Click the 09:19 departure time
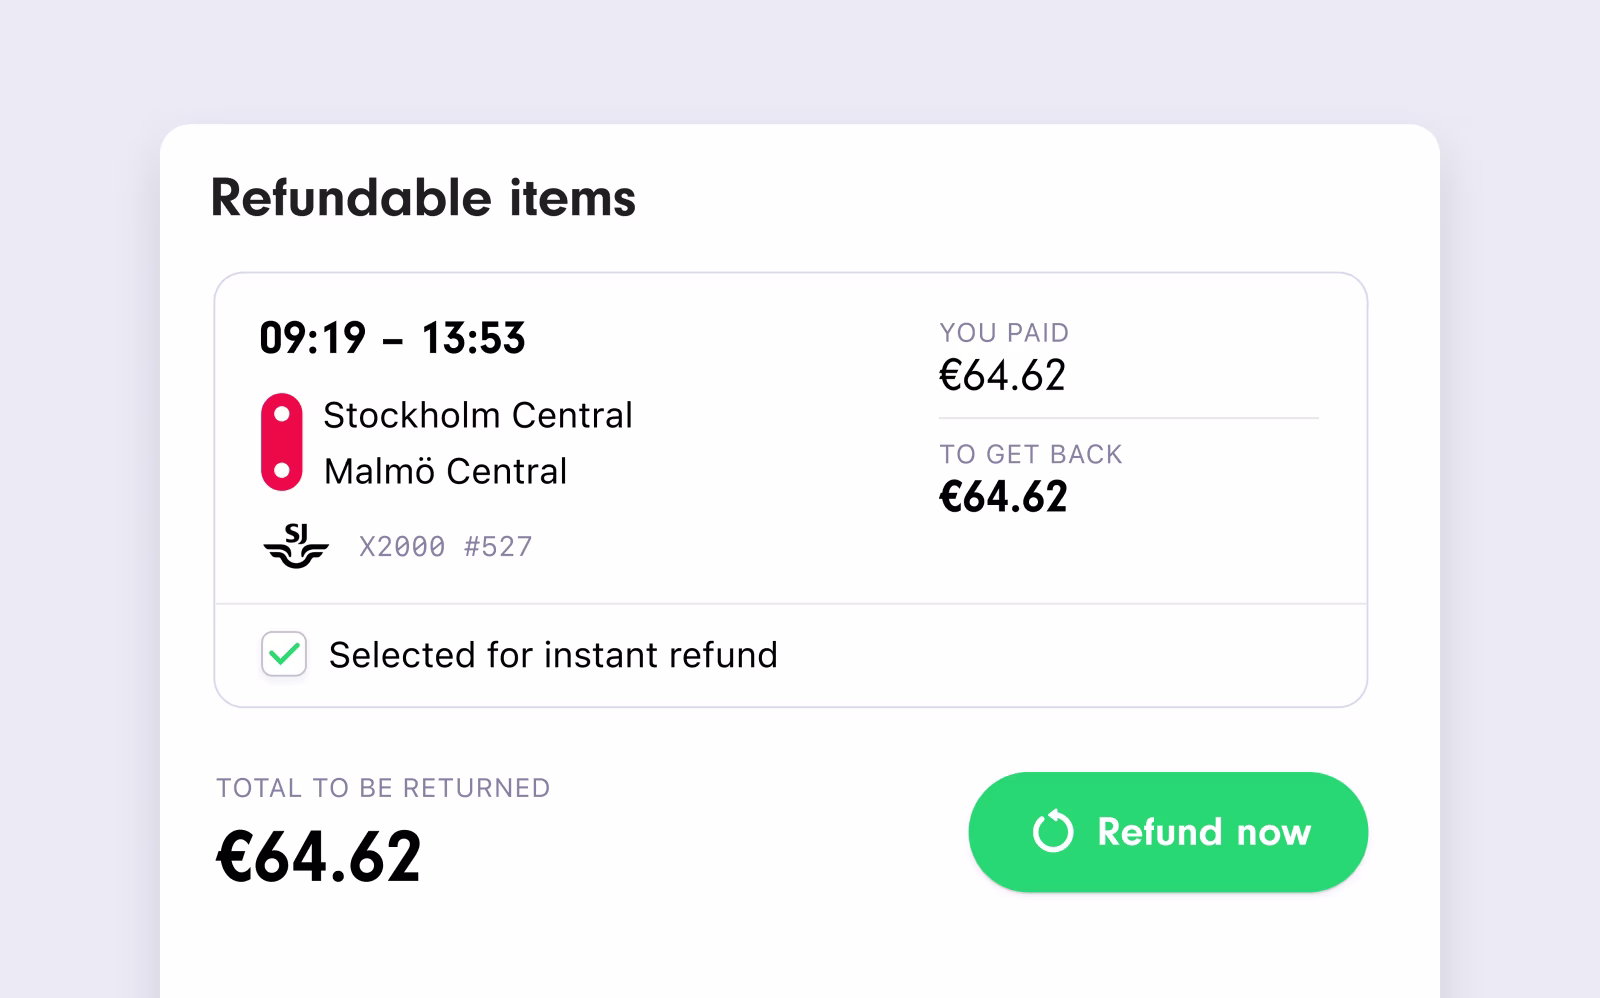 (x=312, y=338)
